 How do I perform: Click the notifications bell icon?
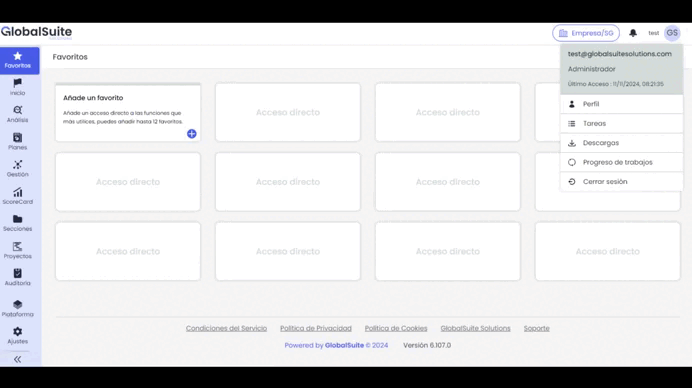pyautogui.click(x=633, y=33)
